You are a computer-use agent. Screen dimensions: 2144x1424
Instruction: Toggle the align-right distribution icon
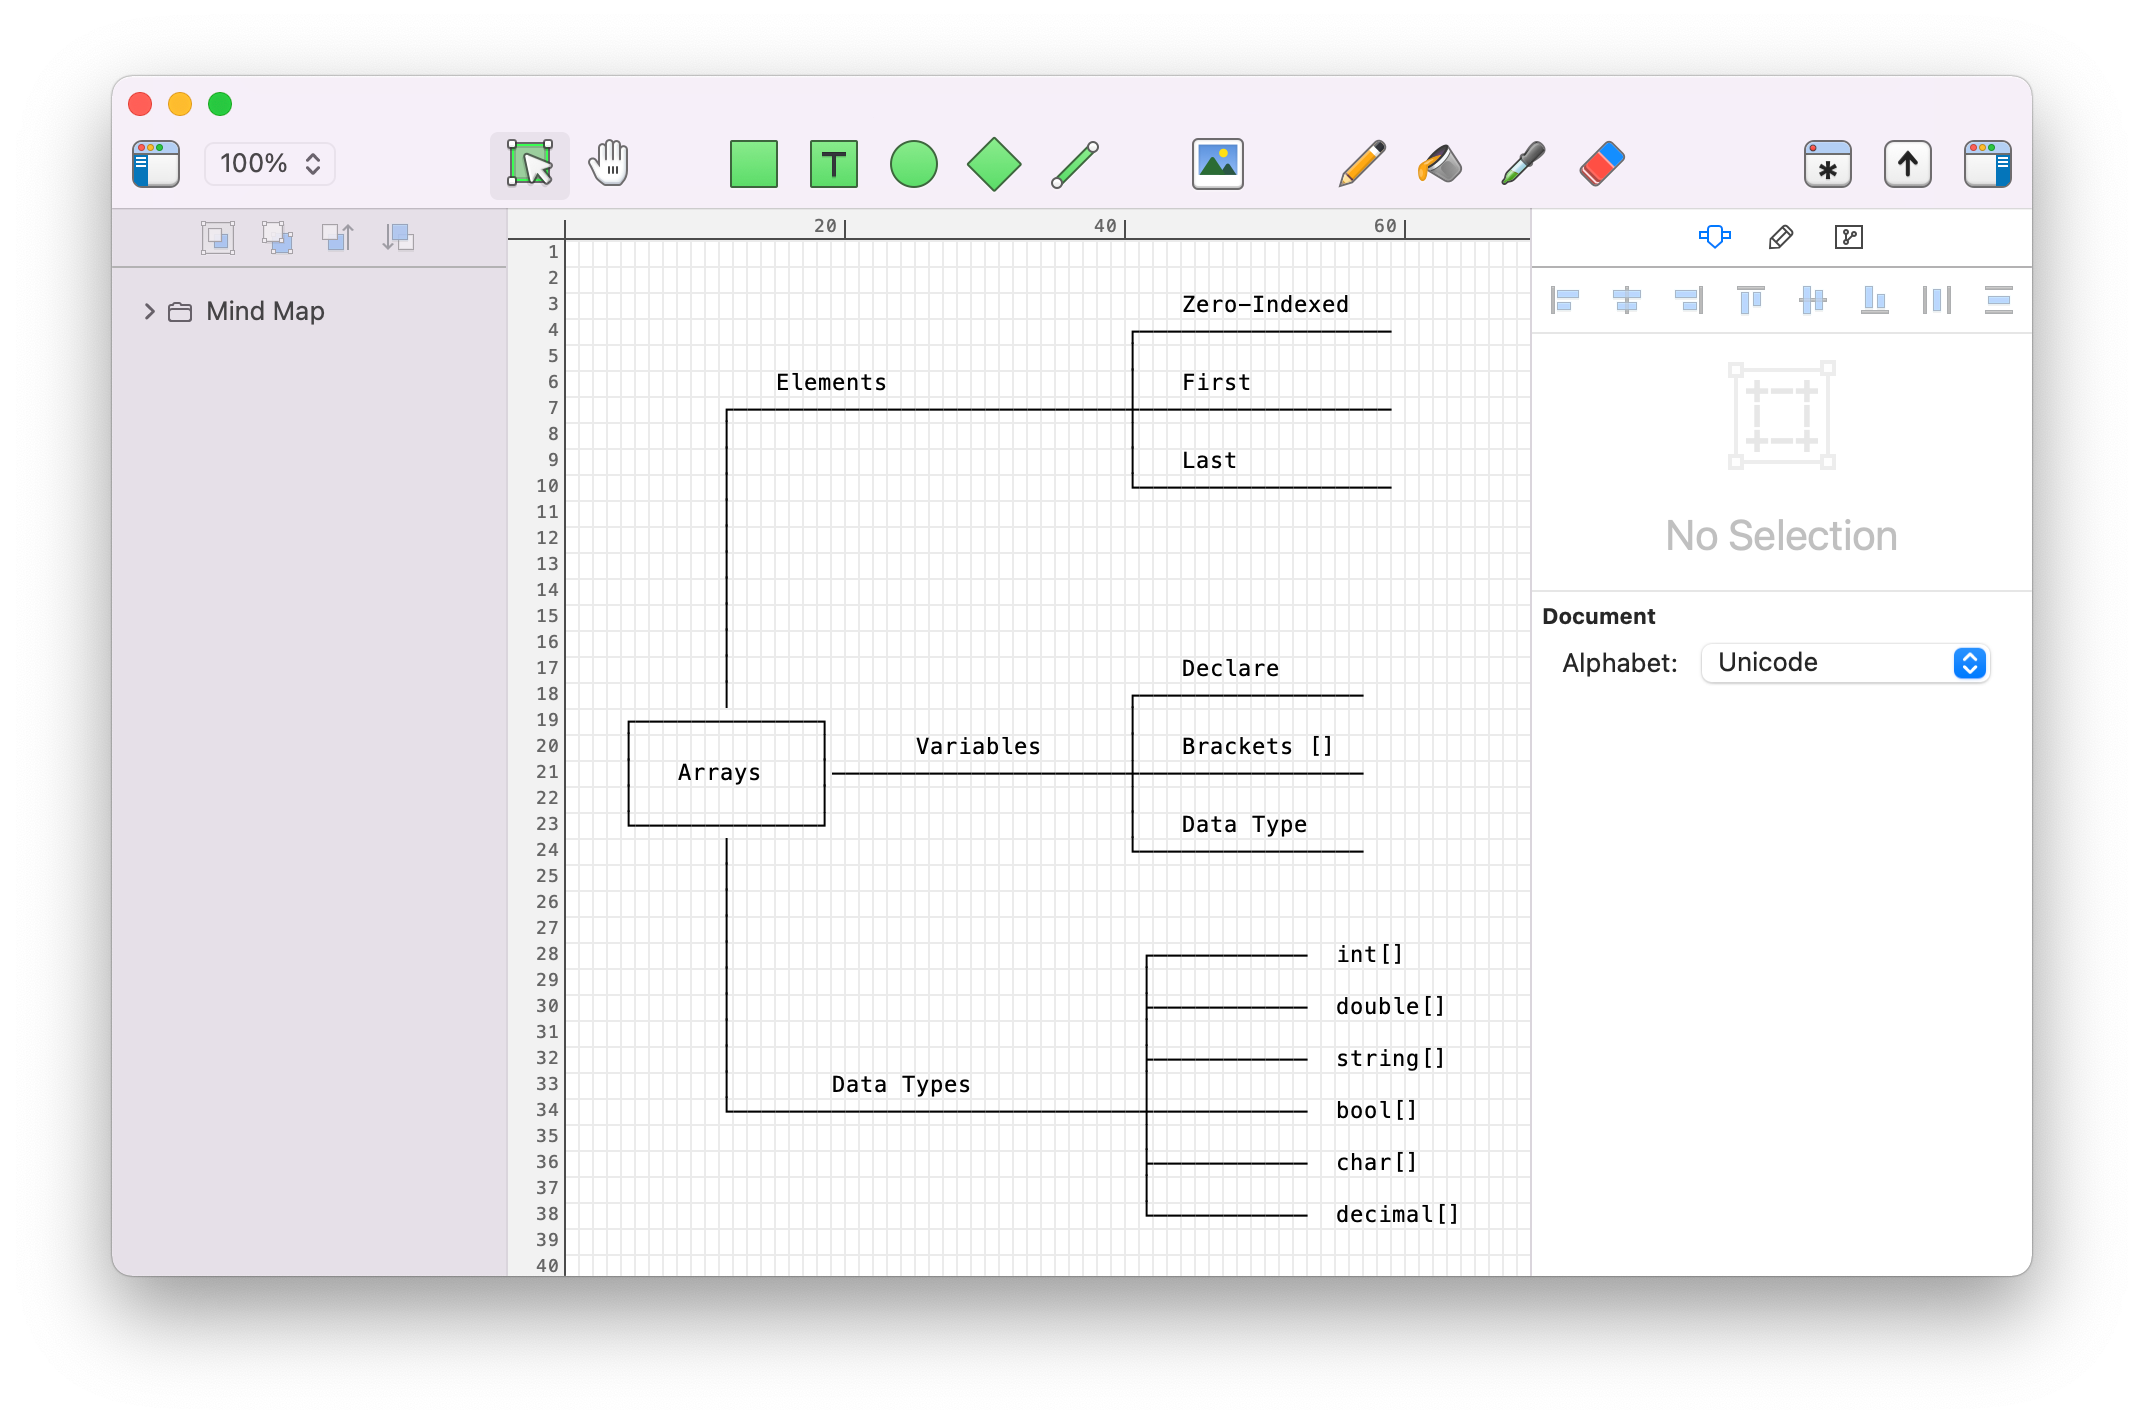tap(1691, 300)
